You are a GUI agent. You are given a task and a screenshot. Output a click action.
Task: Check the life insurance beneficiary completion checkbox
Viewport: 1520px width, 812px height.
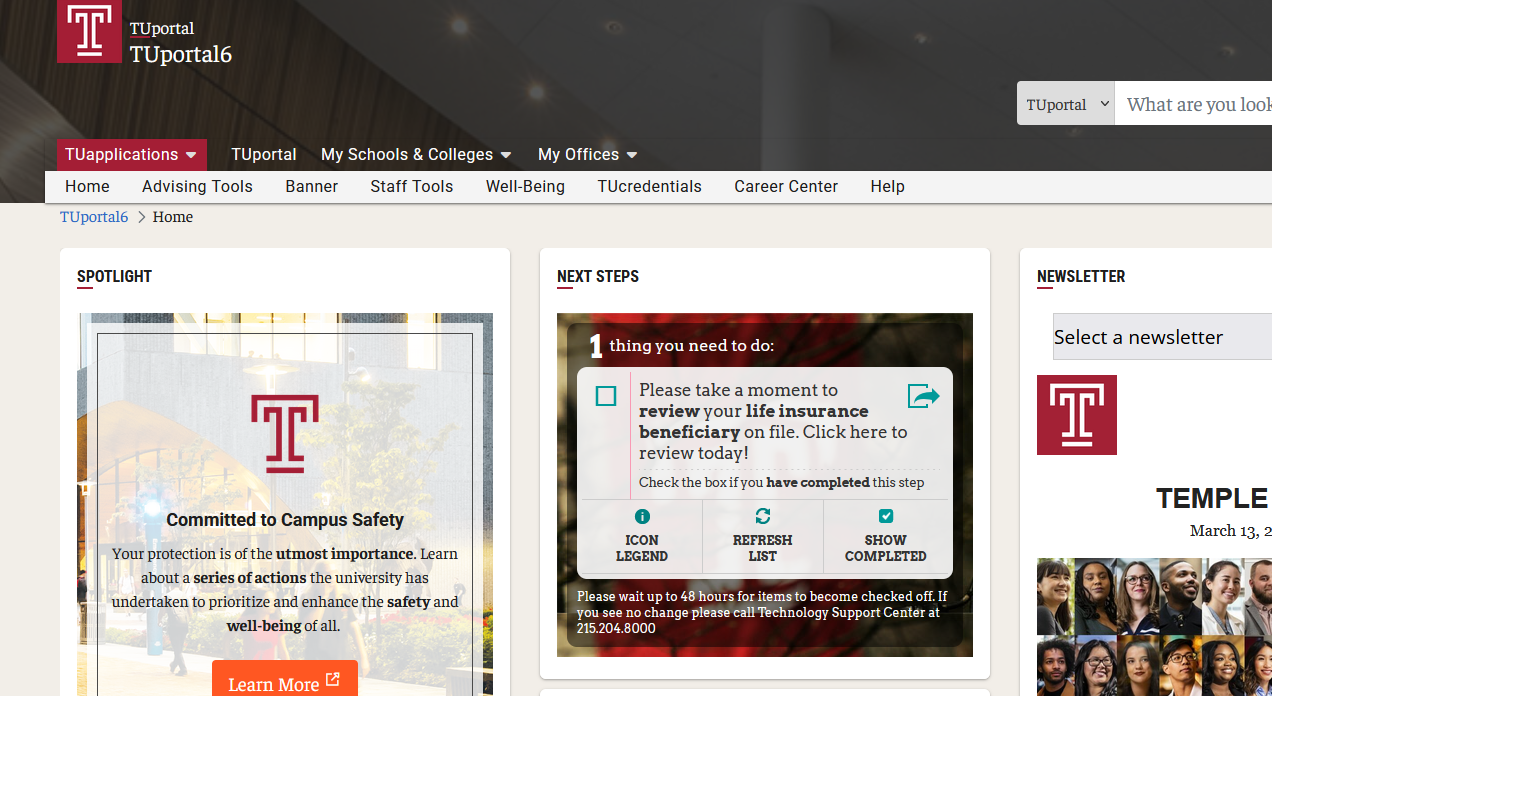605,396
